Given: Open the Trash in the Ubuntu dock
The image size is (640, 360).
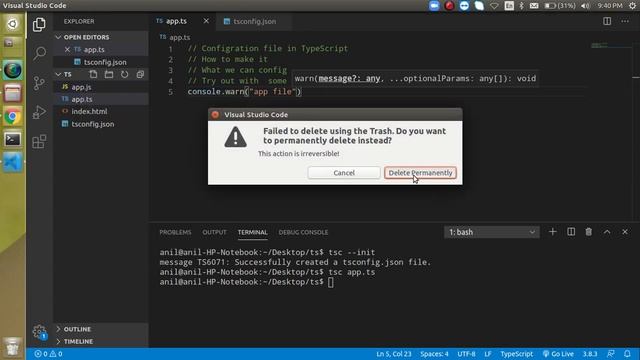Looking at the screenshot, I should (13, 347).
